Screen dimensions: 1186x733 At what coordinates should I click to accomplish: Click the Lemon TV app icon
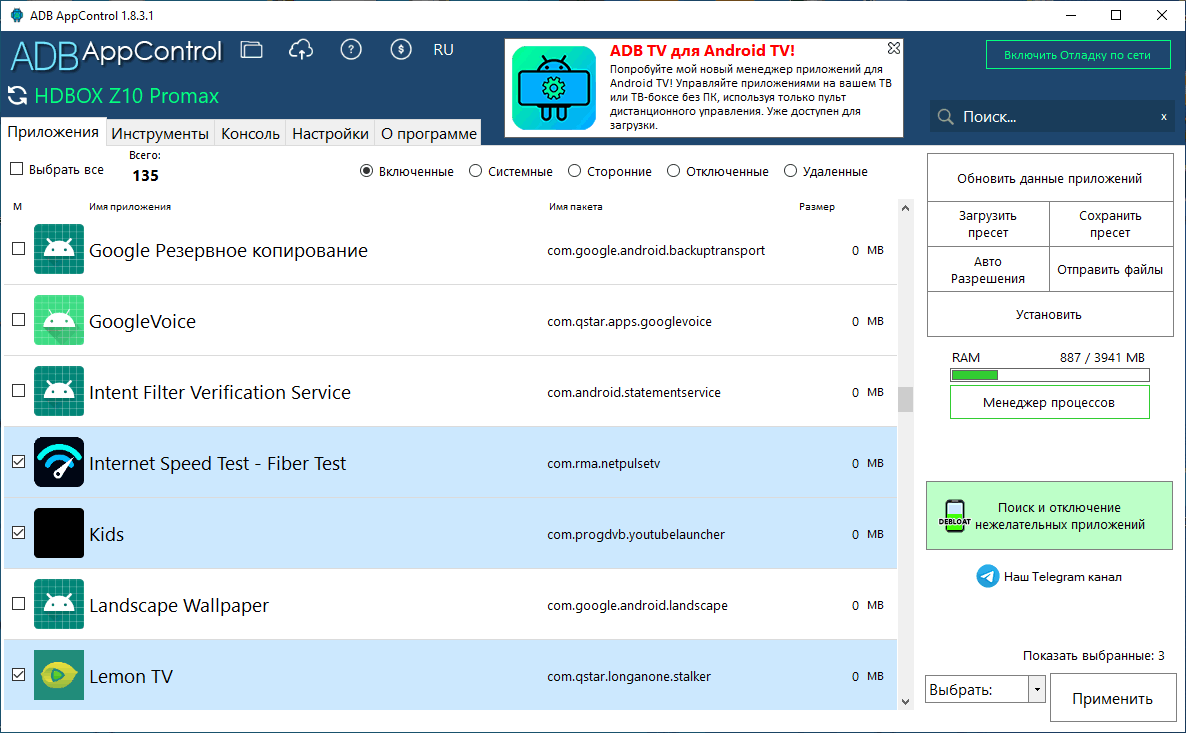59,676
